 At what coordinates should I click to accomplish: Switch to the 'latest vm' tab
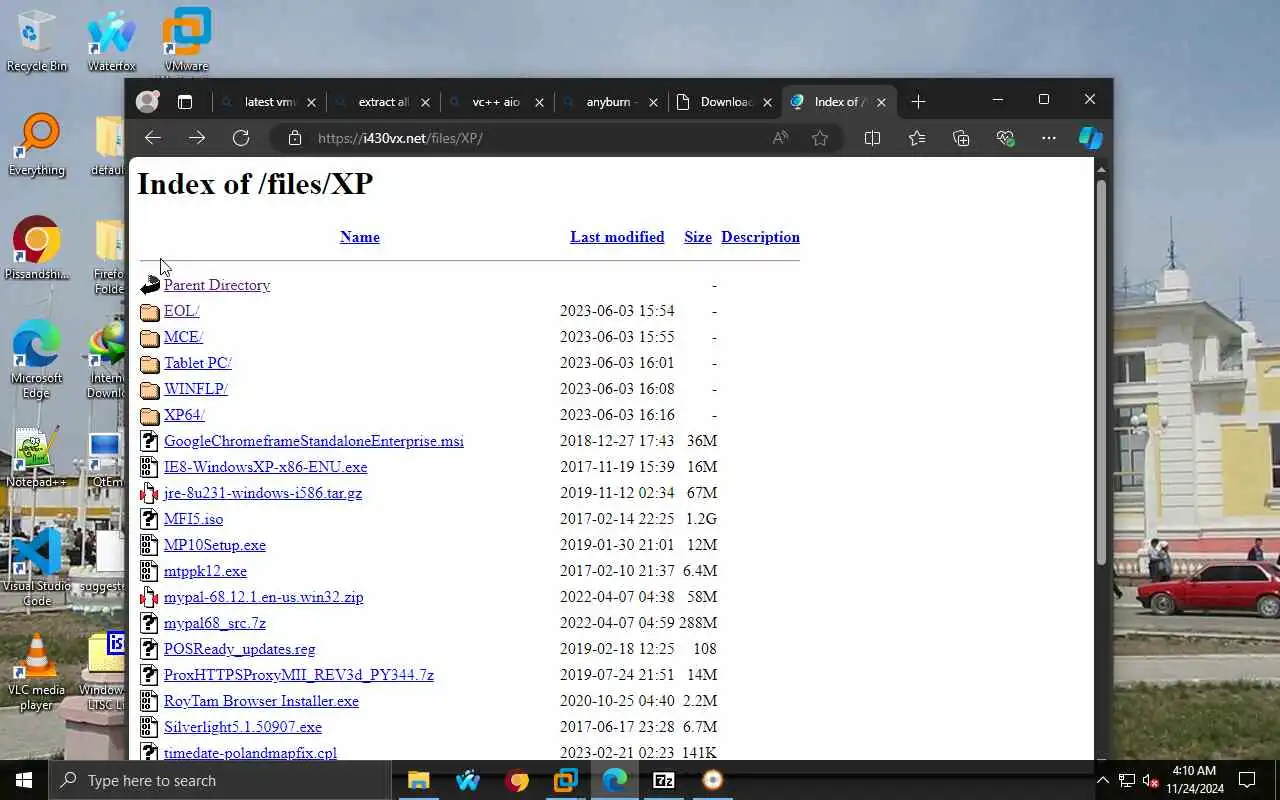coord(267,102)
